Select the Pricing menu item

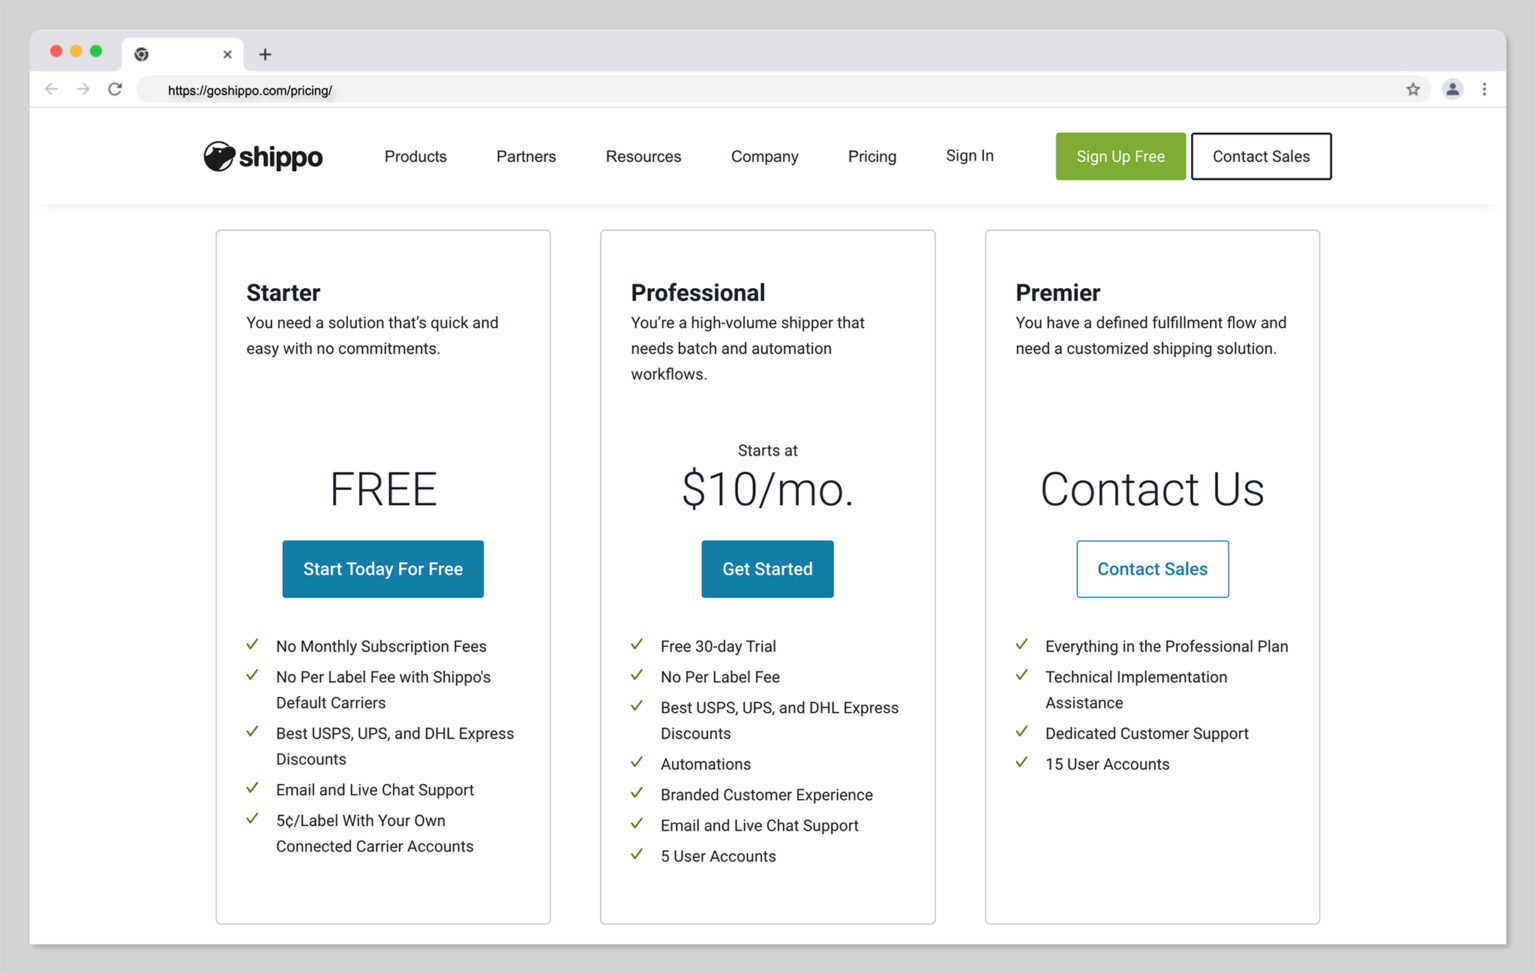pos(871,156)
